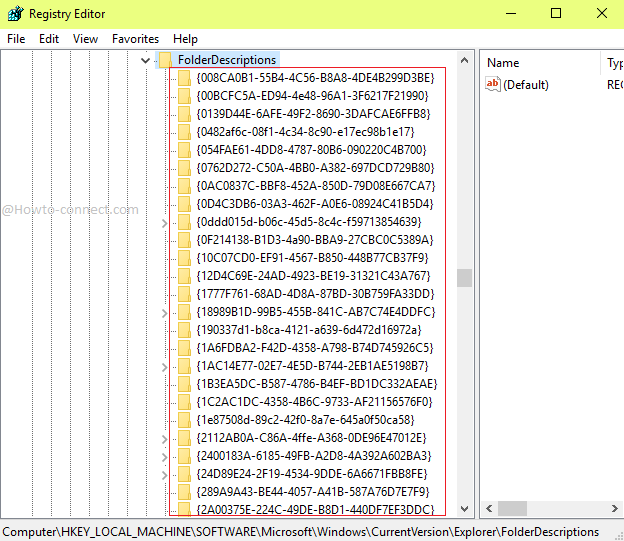Open the File menu

16,39
